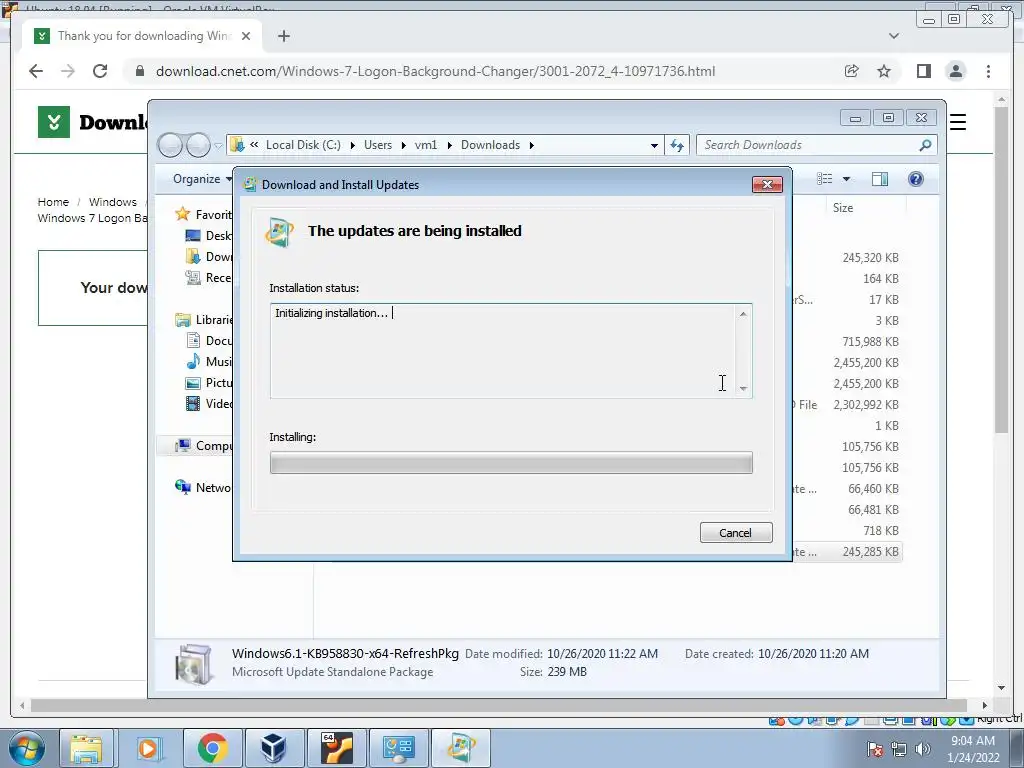The height and width of the screenshot is (768, 1024).
Task: Click the update package icon in details pane
Action: pos(194,664)
